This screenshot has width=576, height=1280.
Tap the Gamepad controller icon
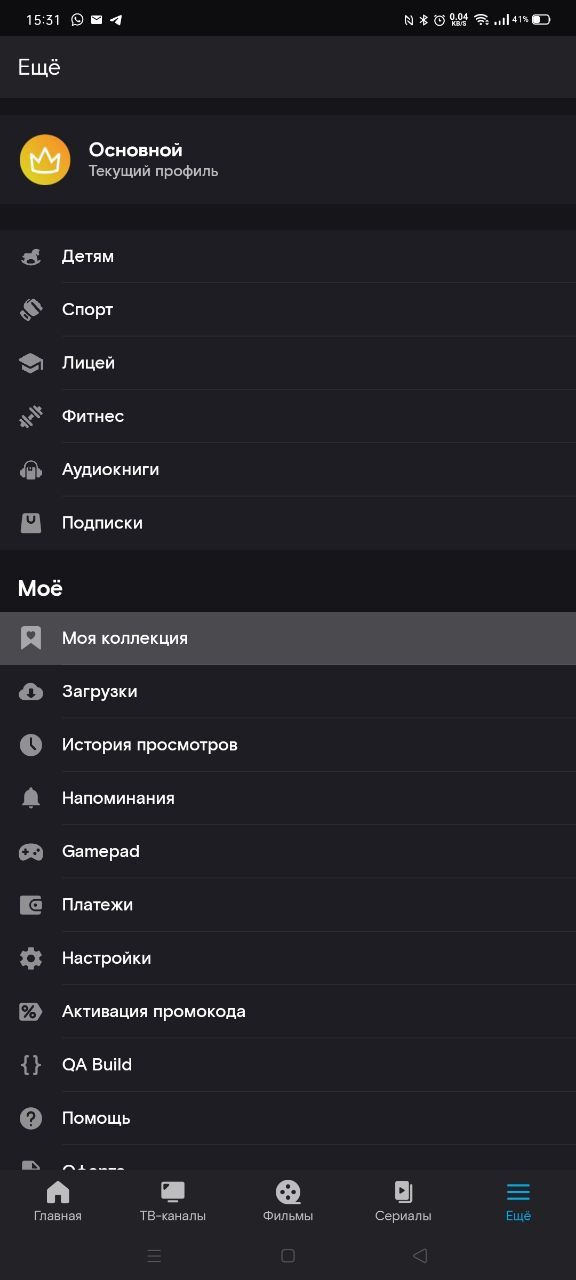click(x=31, y=852)
